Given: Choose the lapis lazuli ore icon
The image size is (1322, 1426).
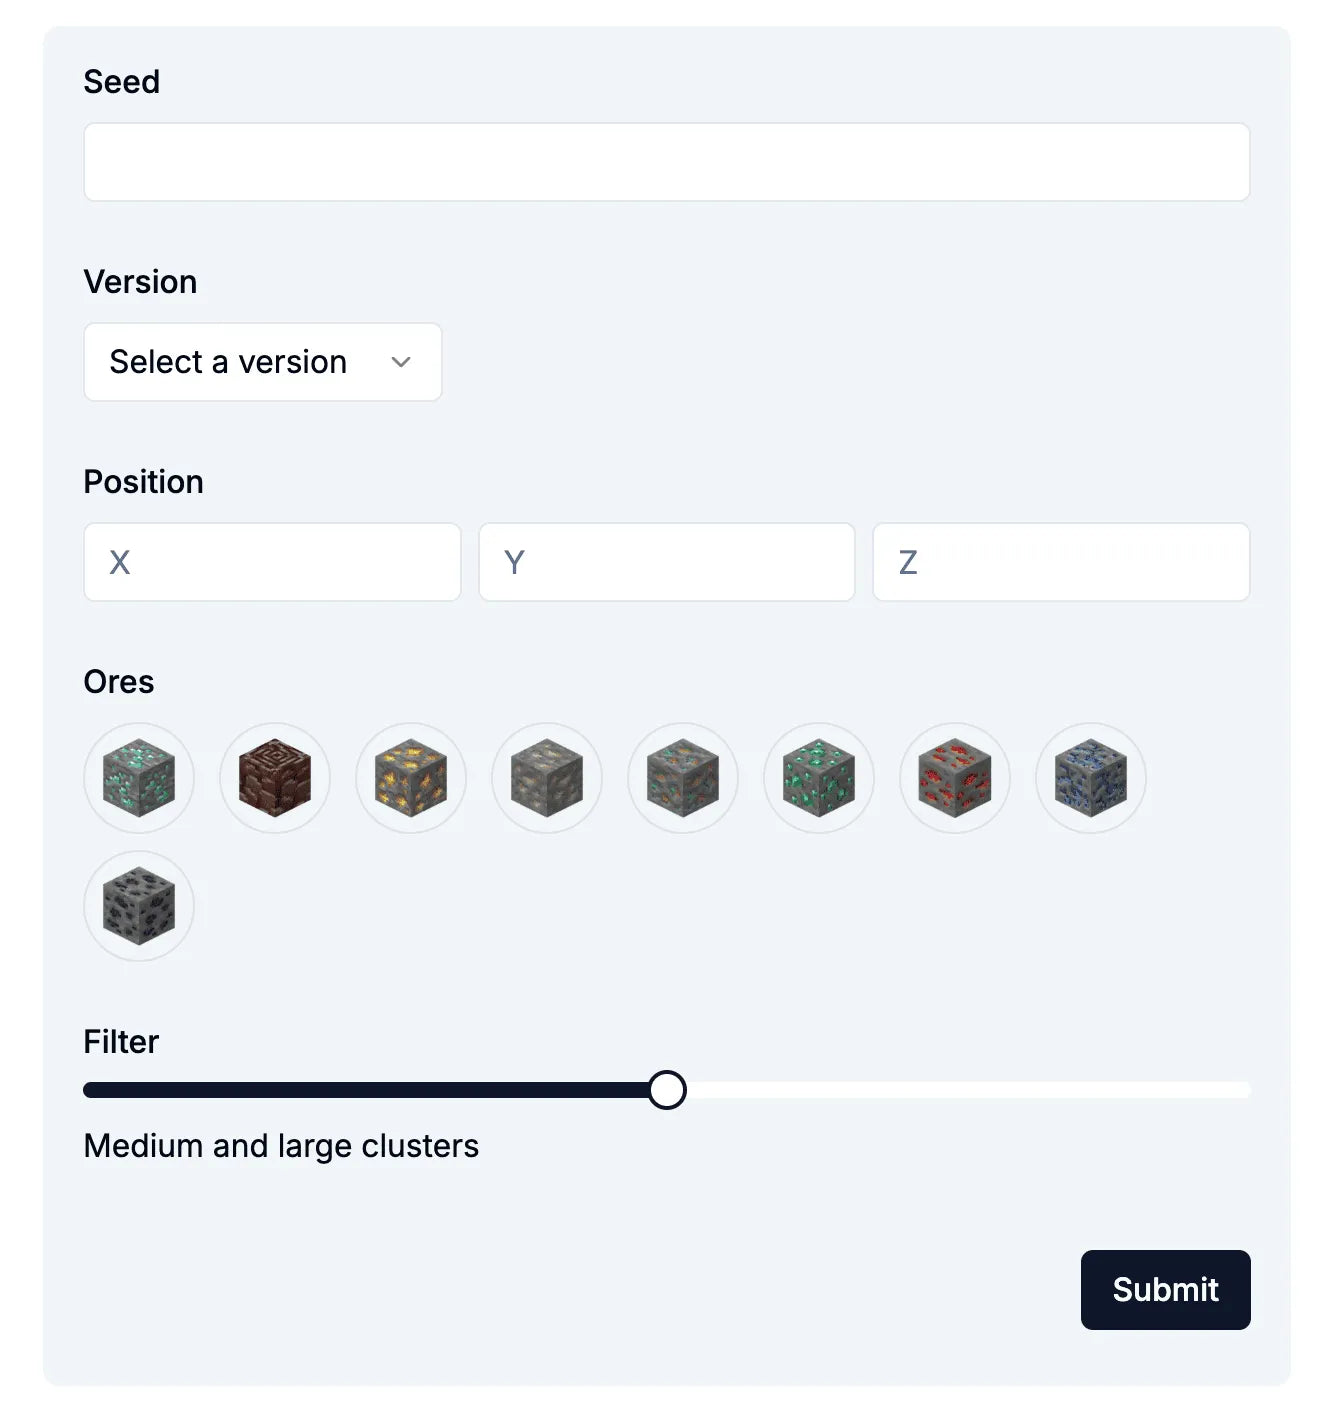Looking at the screenshot, I should [1090, 778].
